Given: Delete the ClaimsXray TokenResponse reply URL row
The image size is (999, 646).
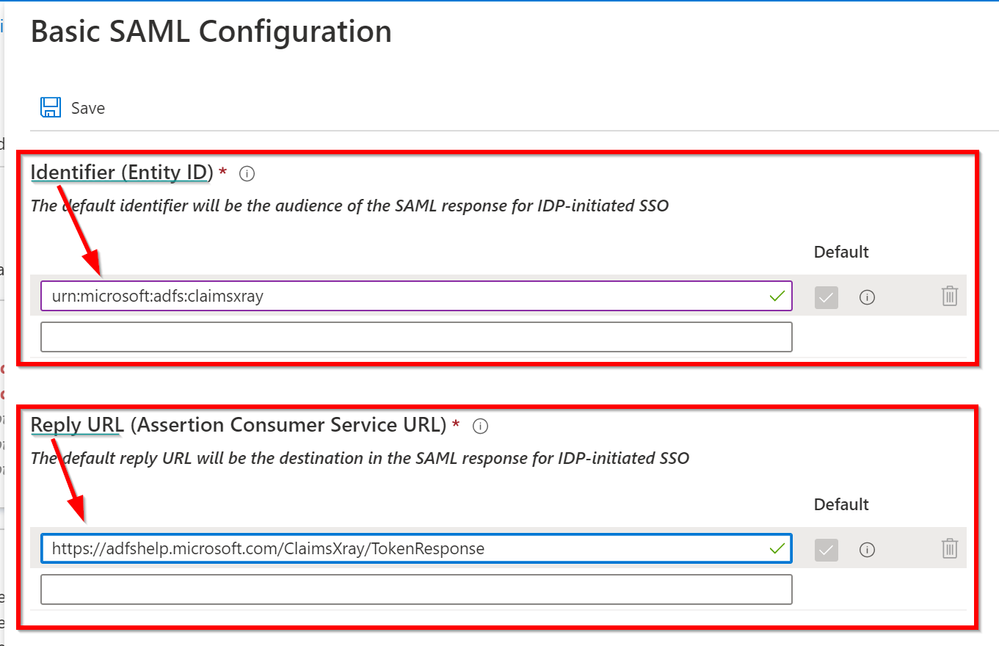Looking at the screenshot, I should pyautogui.click(x=949, y=548).
